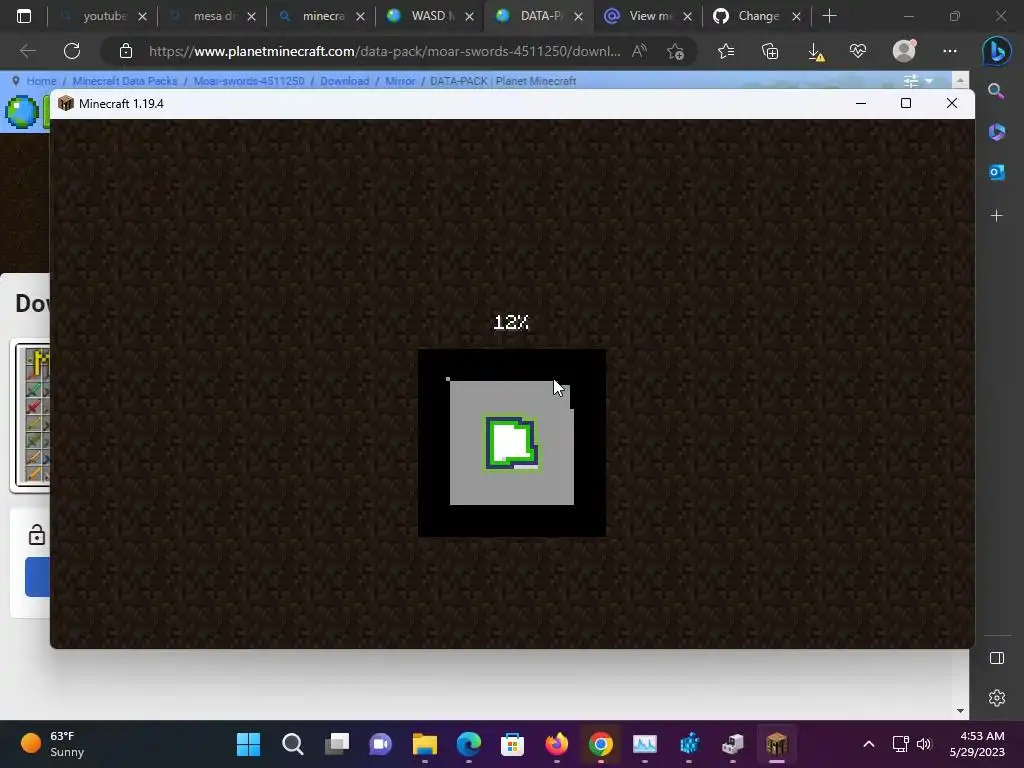1024x768 pixels.
Task: Click the Planet Minecraft globe logo
Action: (22, 111)
